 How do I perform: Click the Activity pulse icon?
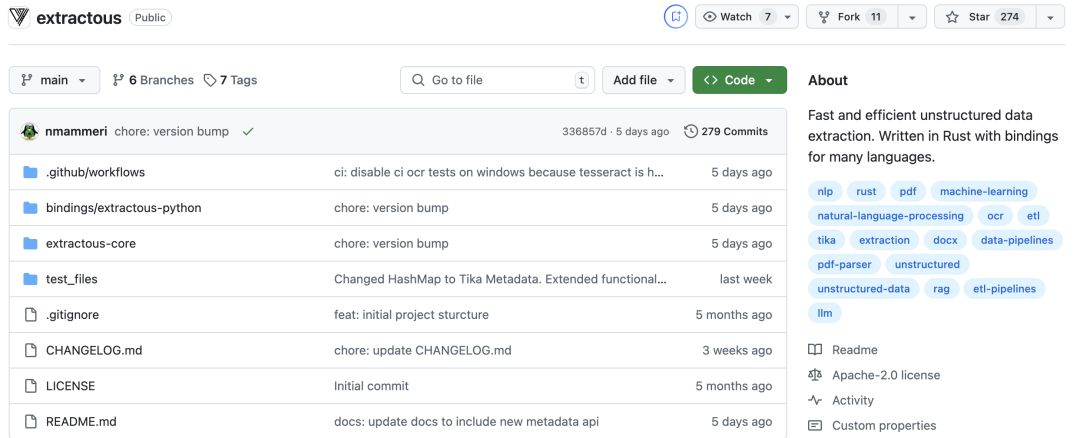(815, 400)
